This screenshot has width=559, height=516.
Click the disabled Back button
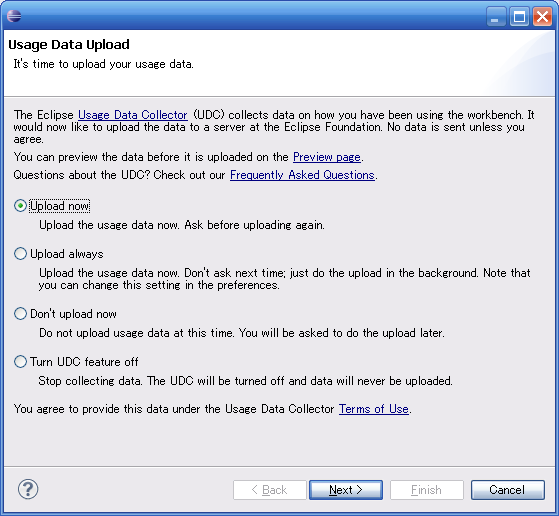270,490
